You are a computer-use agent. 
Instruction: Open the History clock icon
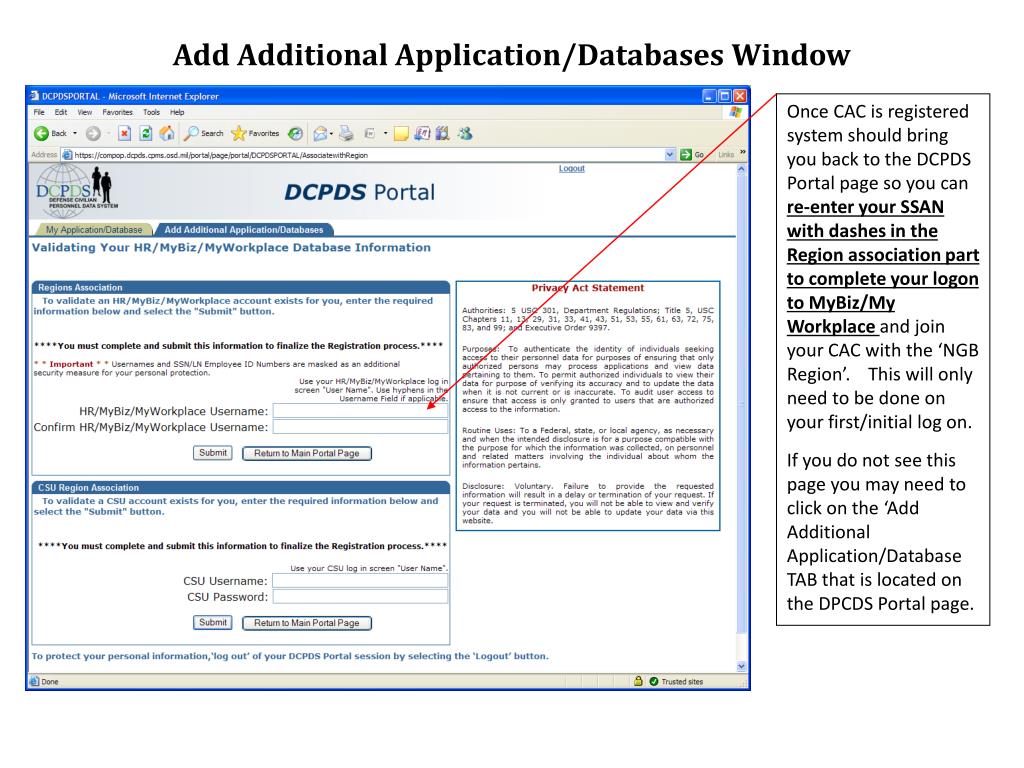pos(295,133)
